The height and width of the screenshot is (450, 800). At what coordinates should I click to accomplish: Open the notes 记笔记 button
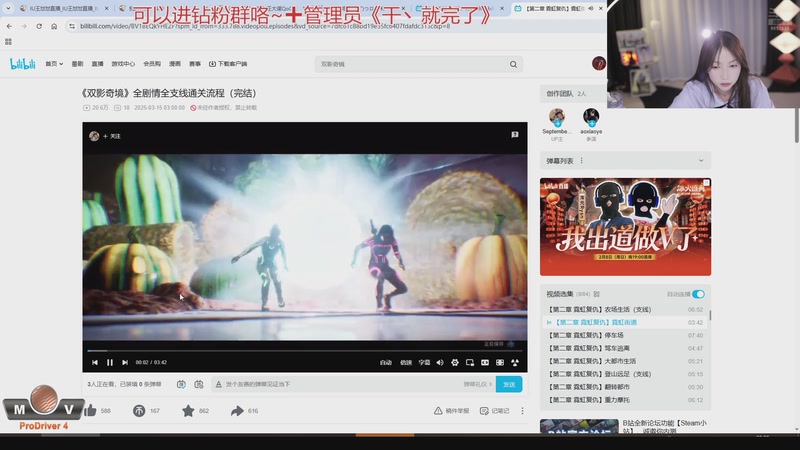point(494,411)
